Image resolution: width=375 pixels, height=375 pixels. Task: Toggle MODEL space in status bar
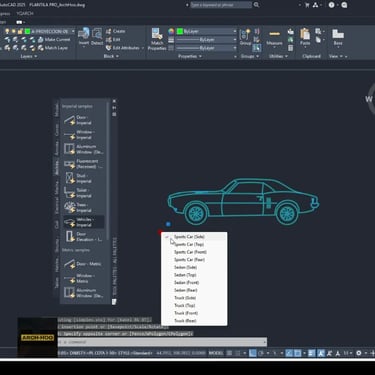pyautogui.click(x=216, y=353)
